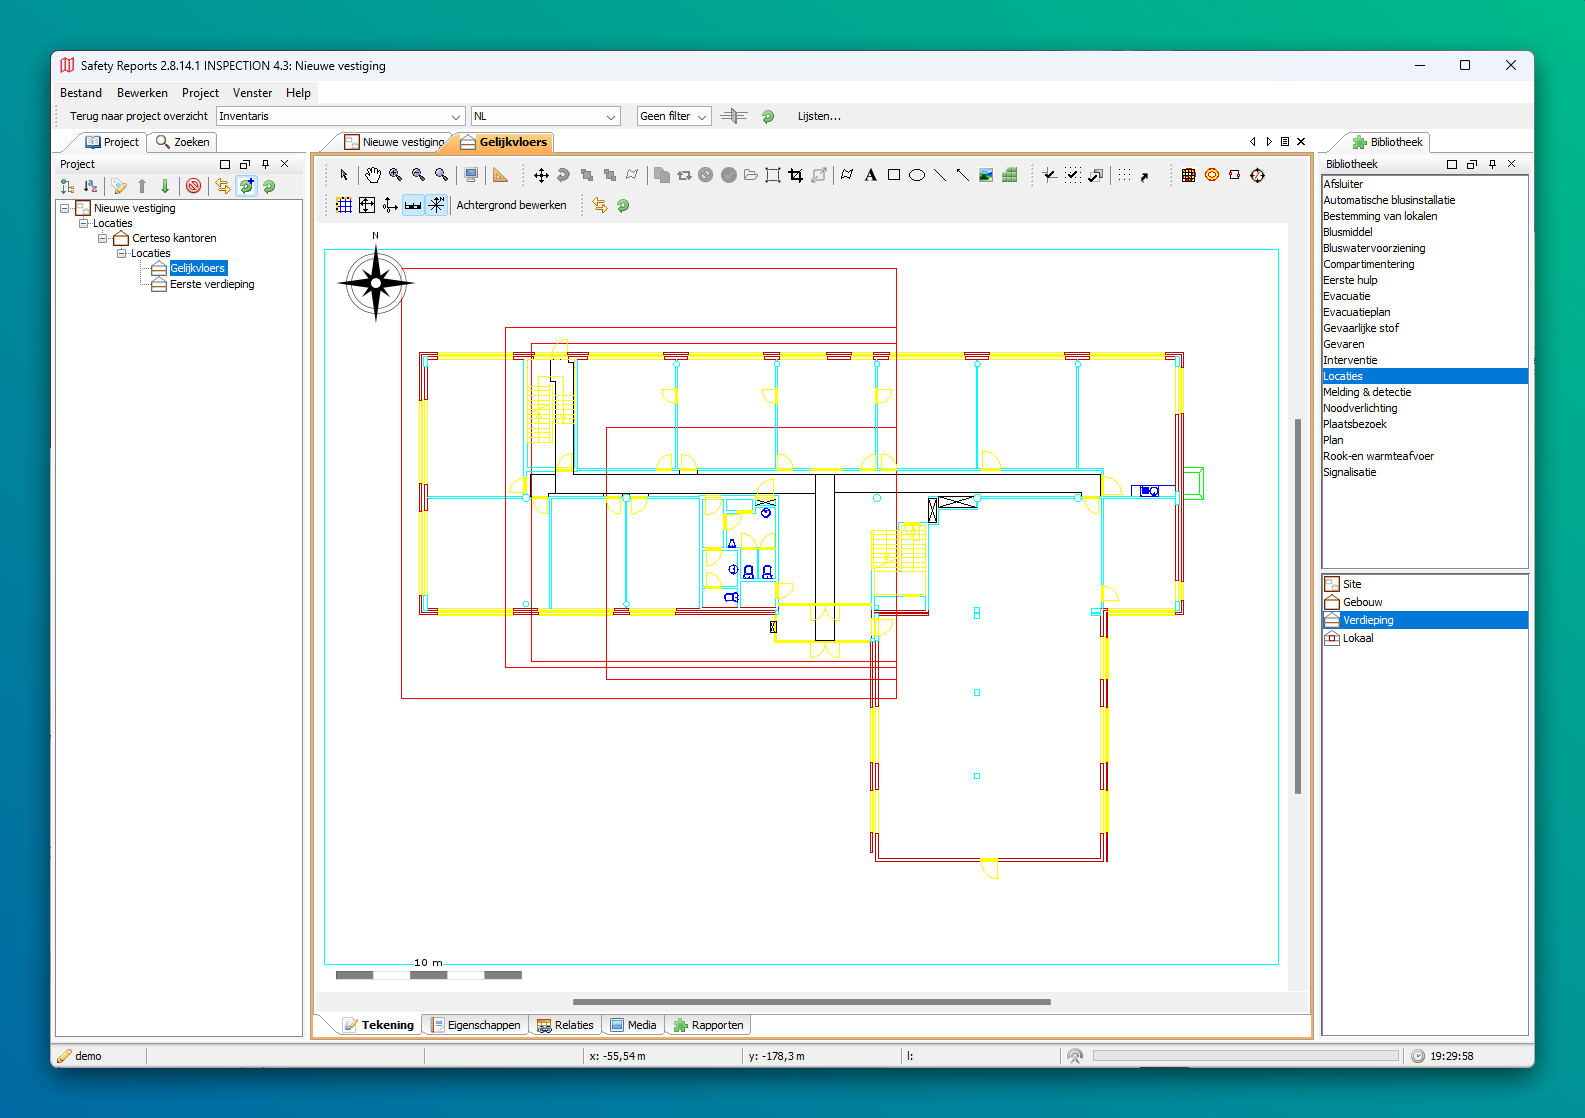This screenshot has width=1585, height=1118.
Task: Select the text tool (A icon)
Action: [870, 175]
